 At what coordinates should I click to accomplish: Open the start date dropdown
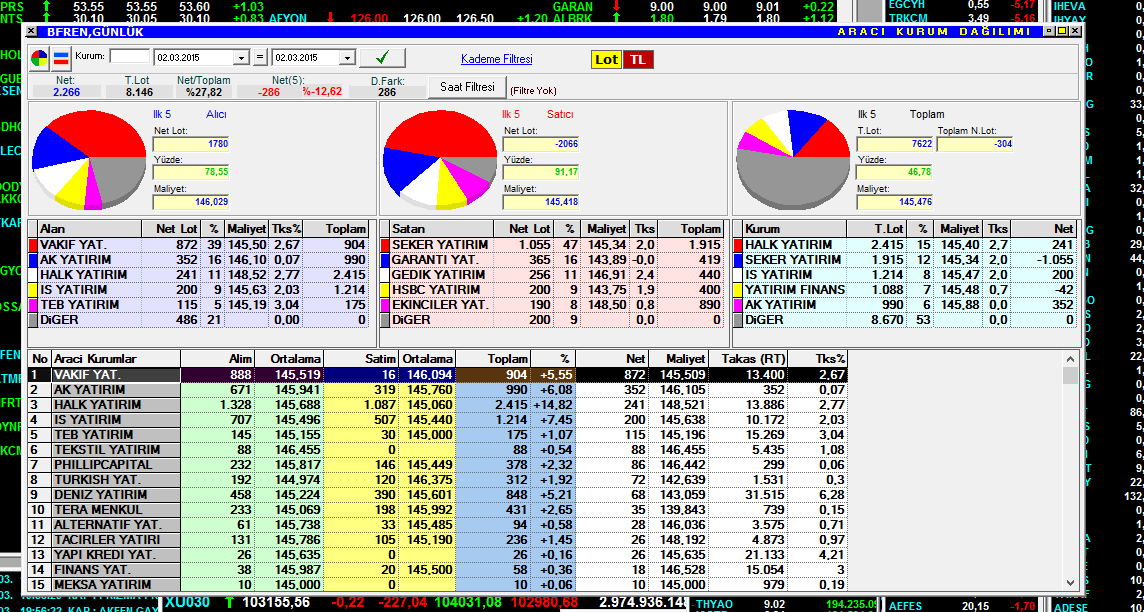(x=240, y=58)
